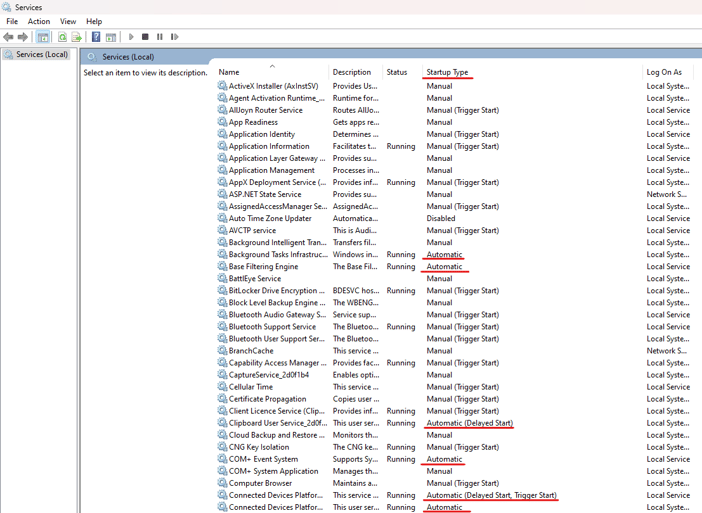Click the gear icon beside Computer Browser

[x=222, y=483]
